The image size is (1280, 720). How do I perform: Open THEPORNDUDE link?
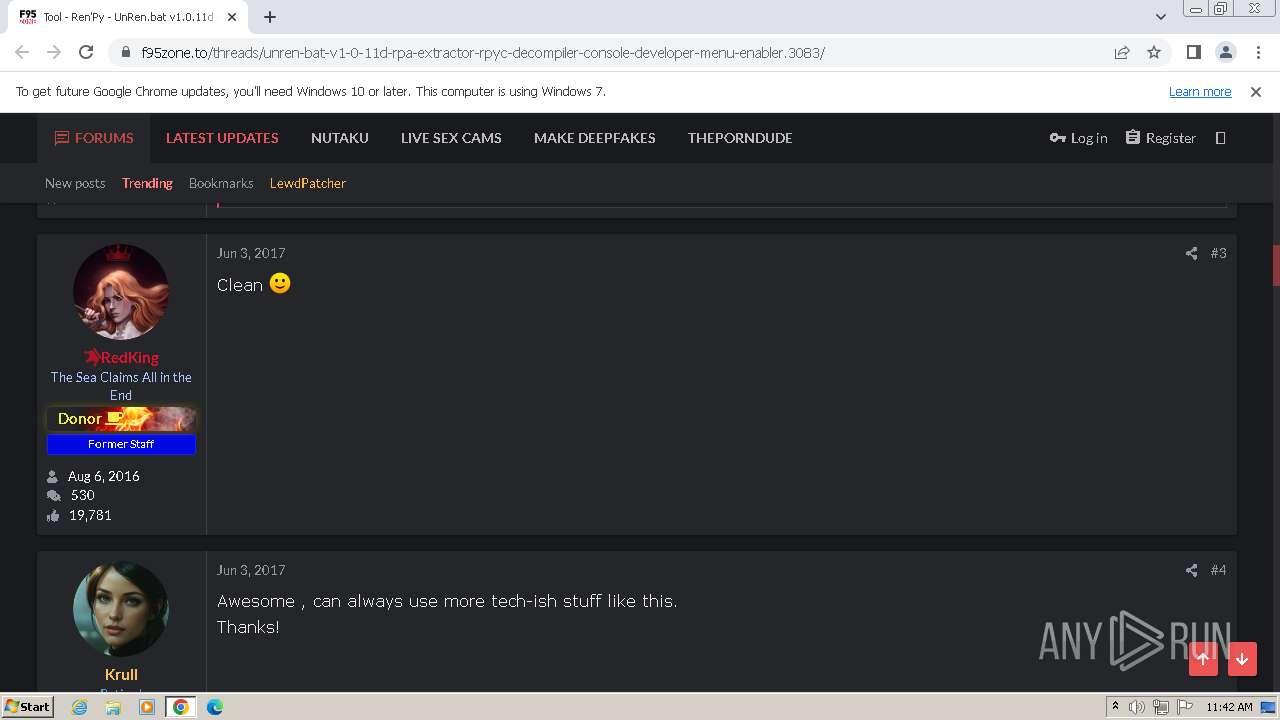740,138
